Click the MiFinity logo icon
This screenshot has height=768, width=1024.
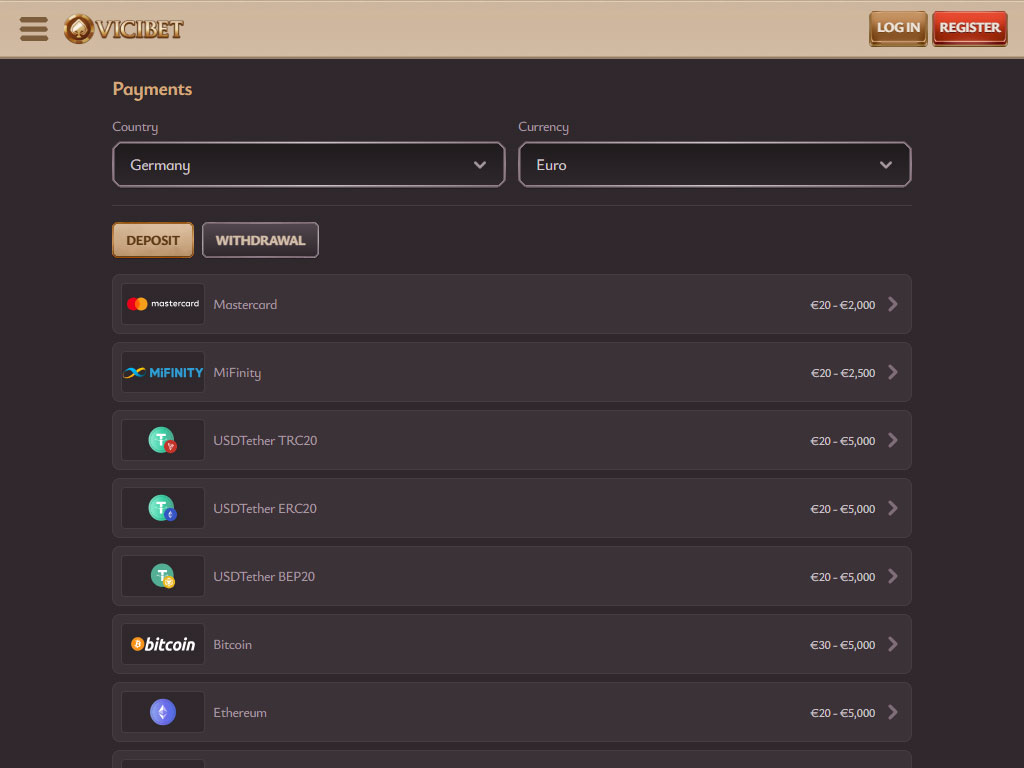pyautogui.click(x=163, y=372)
